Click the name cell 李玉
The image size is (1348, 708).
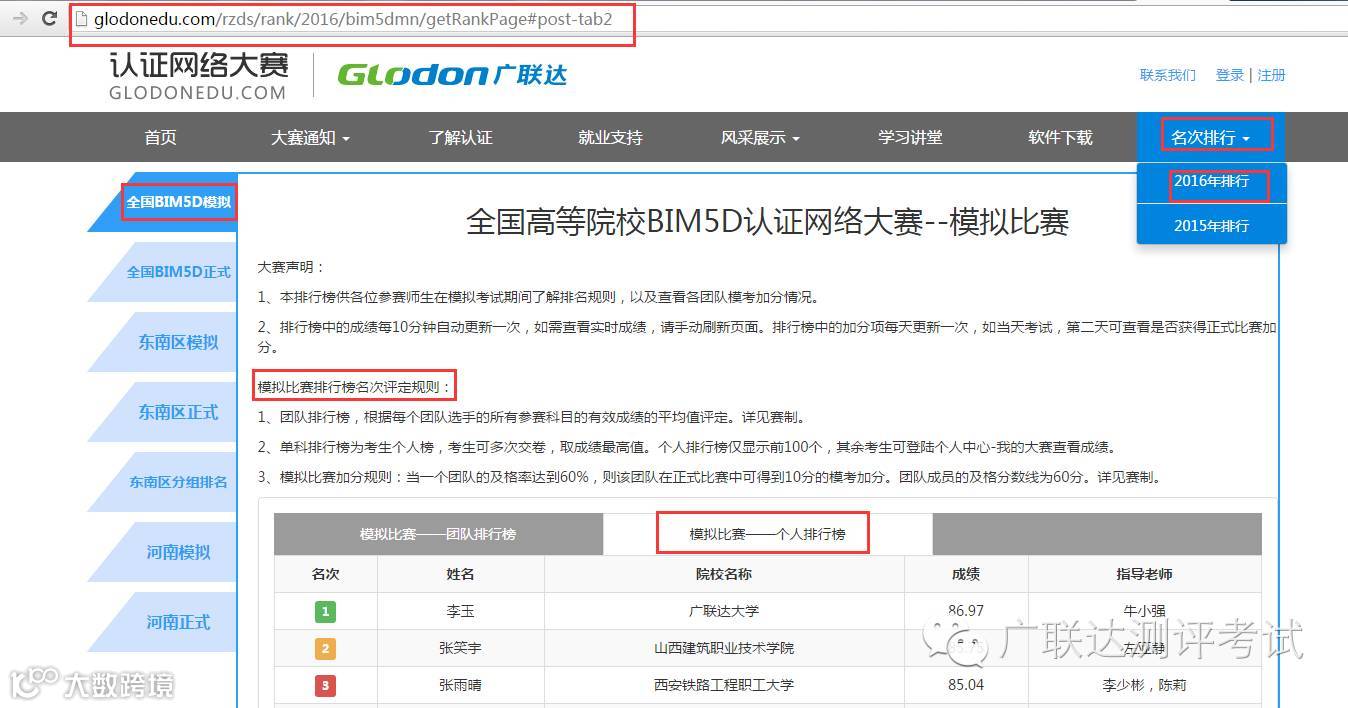point(460,611)
